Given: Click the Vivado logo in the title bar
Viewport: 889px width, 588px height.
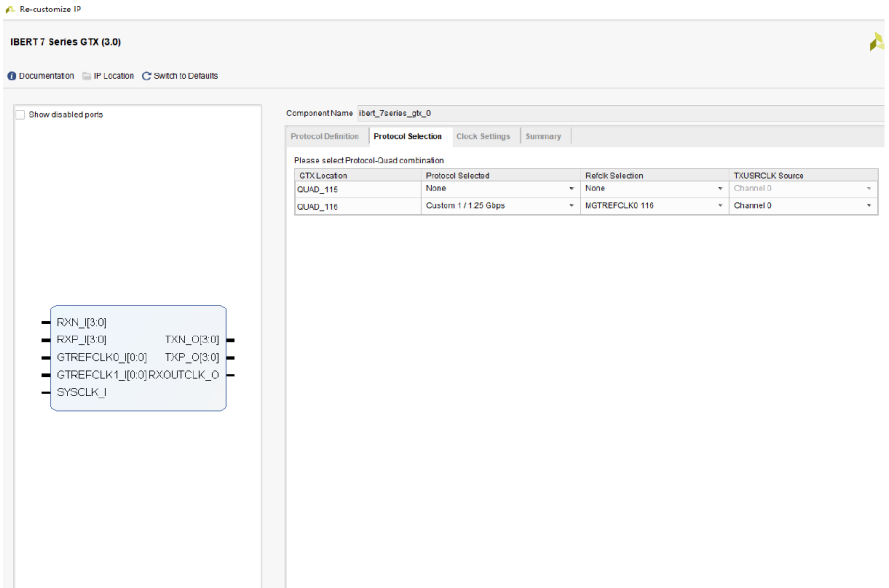Looking at the screenshot, I should 10,9.
